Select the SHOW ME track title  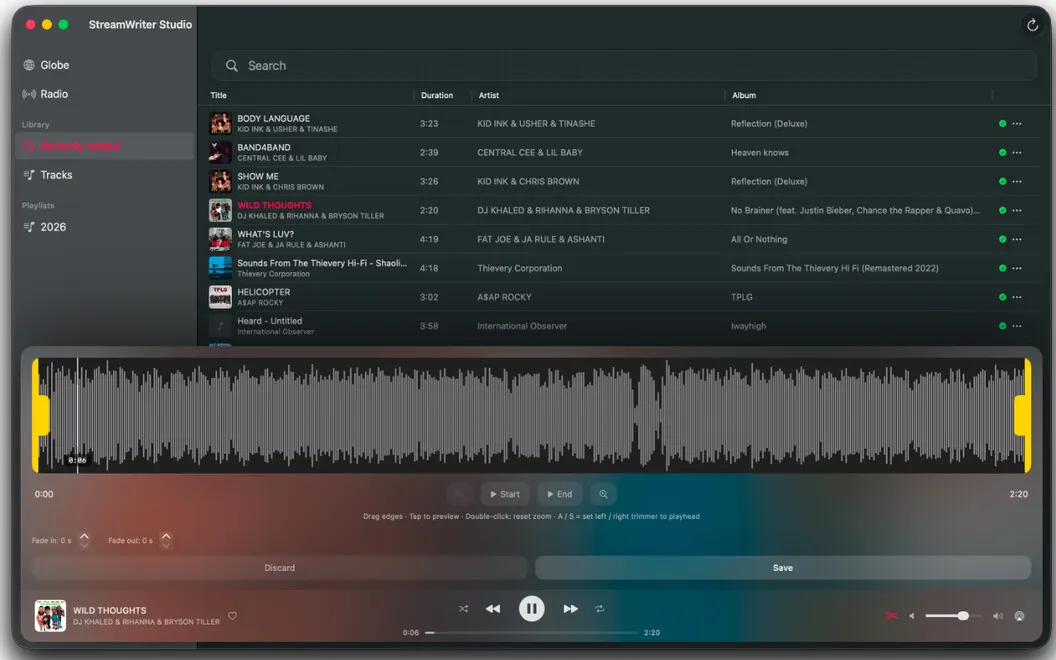click(257, 176)
